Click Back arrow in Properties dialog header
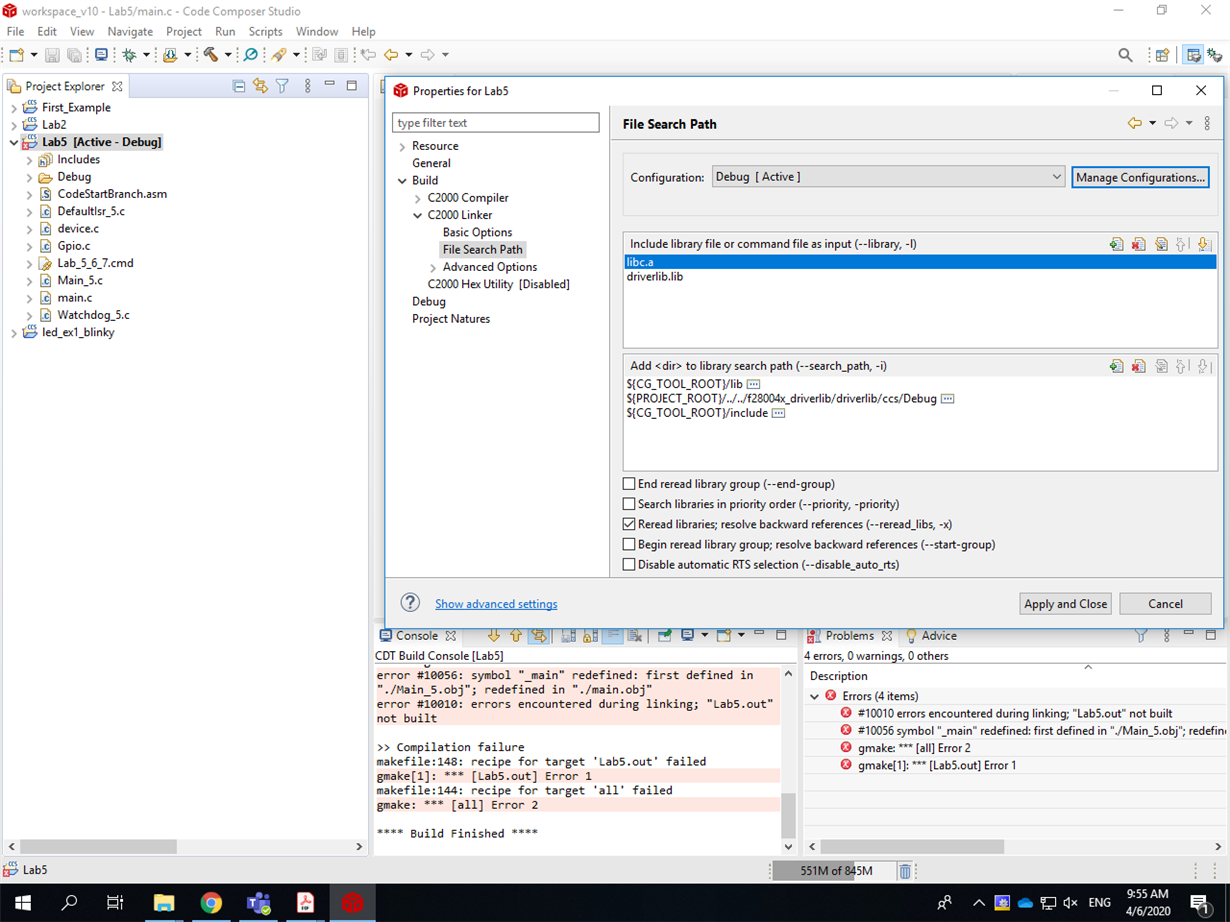The image size is (1230, 922). pyautogui.click(x=1134, y=124)
